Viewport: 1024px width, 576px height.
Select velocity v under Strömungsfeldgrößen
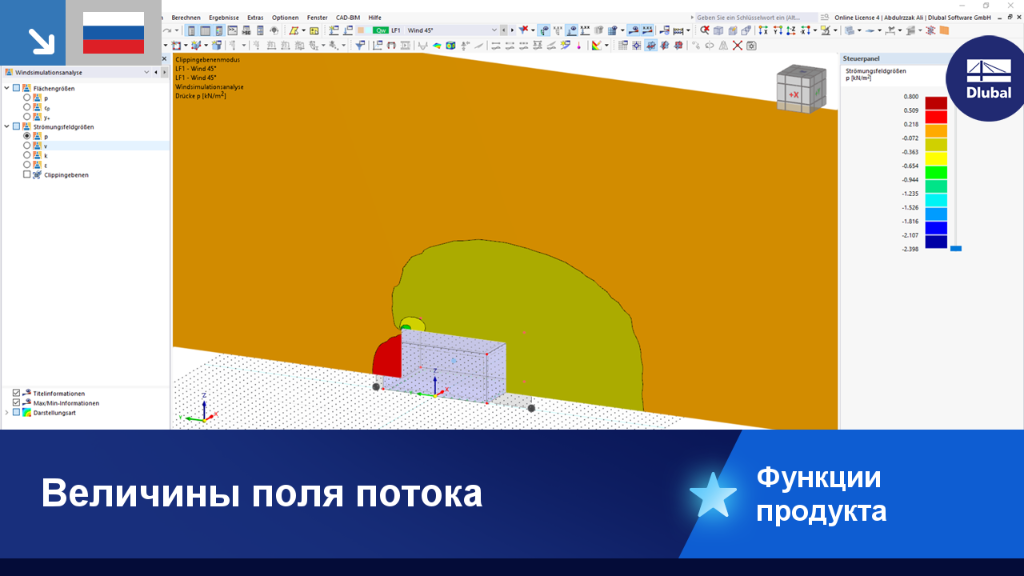pyautogui.click(x=27, y=146)
